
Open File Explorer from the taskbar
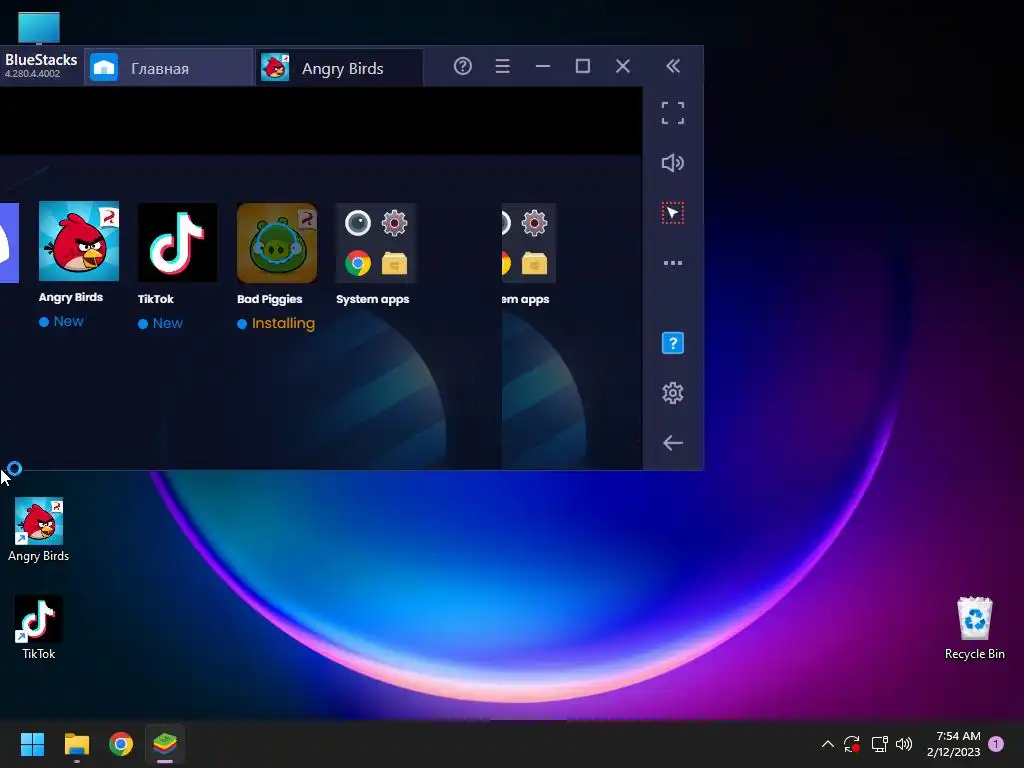76,744
